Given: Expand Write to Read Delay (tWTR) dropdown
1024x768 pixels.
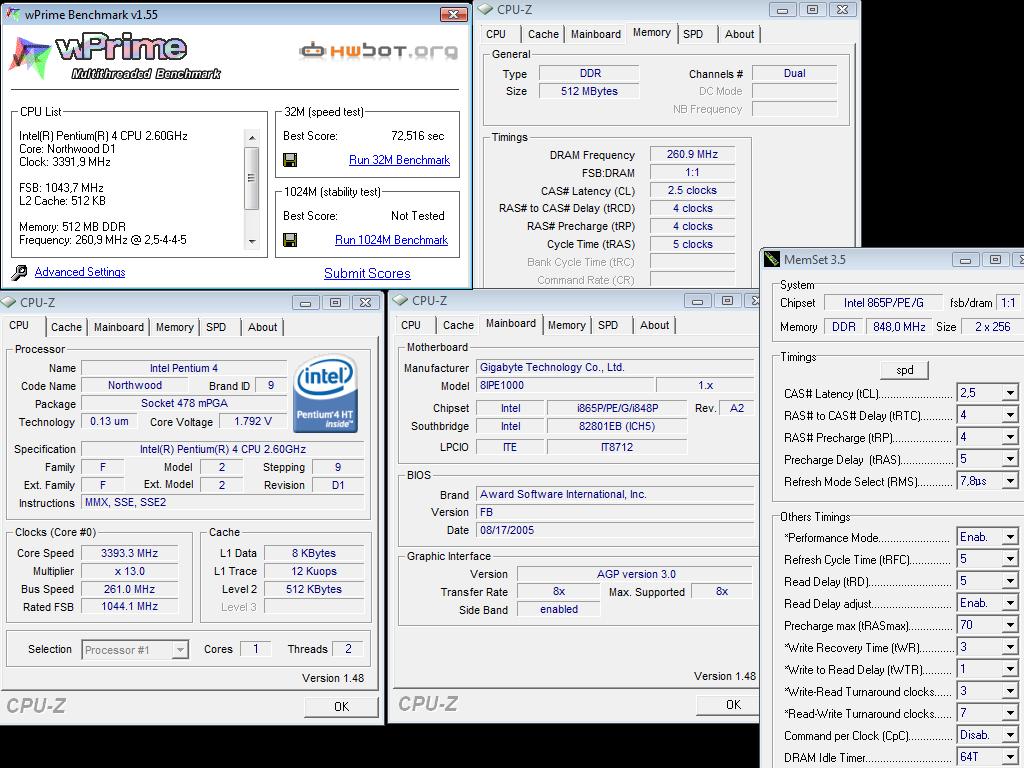Looking at the screenshot, I should 1010,669.
